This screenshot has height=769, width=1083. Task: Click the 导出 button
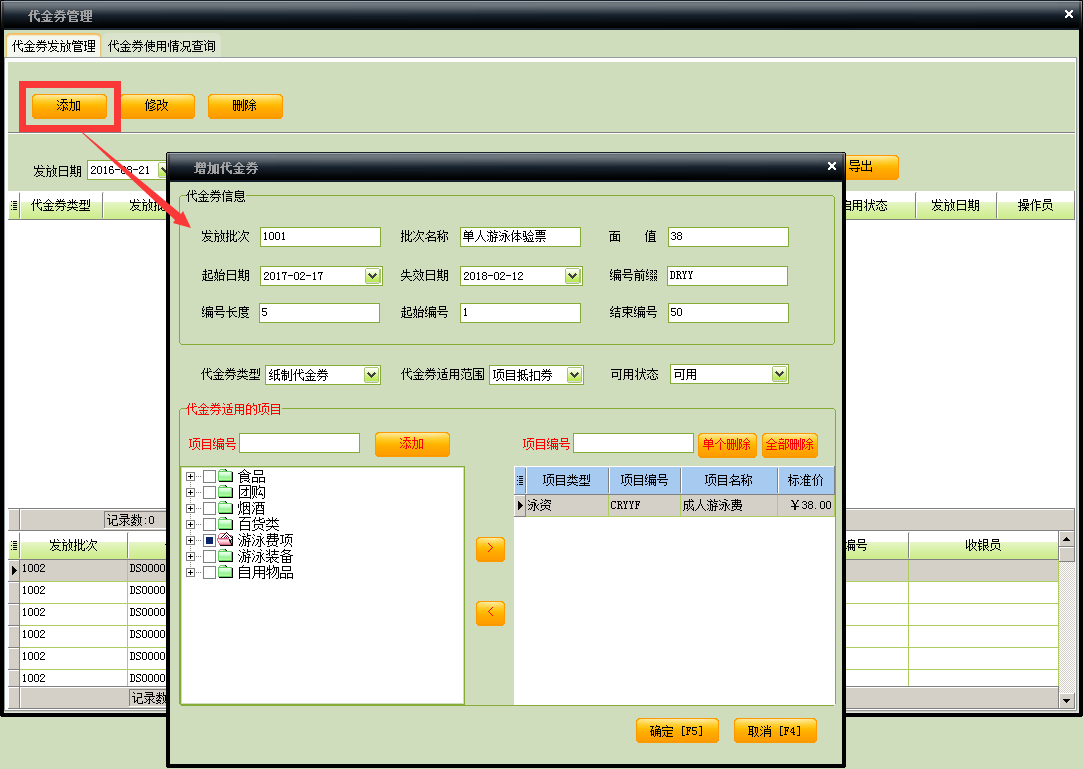[x=872, y=167]
